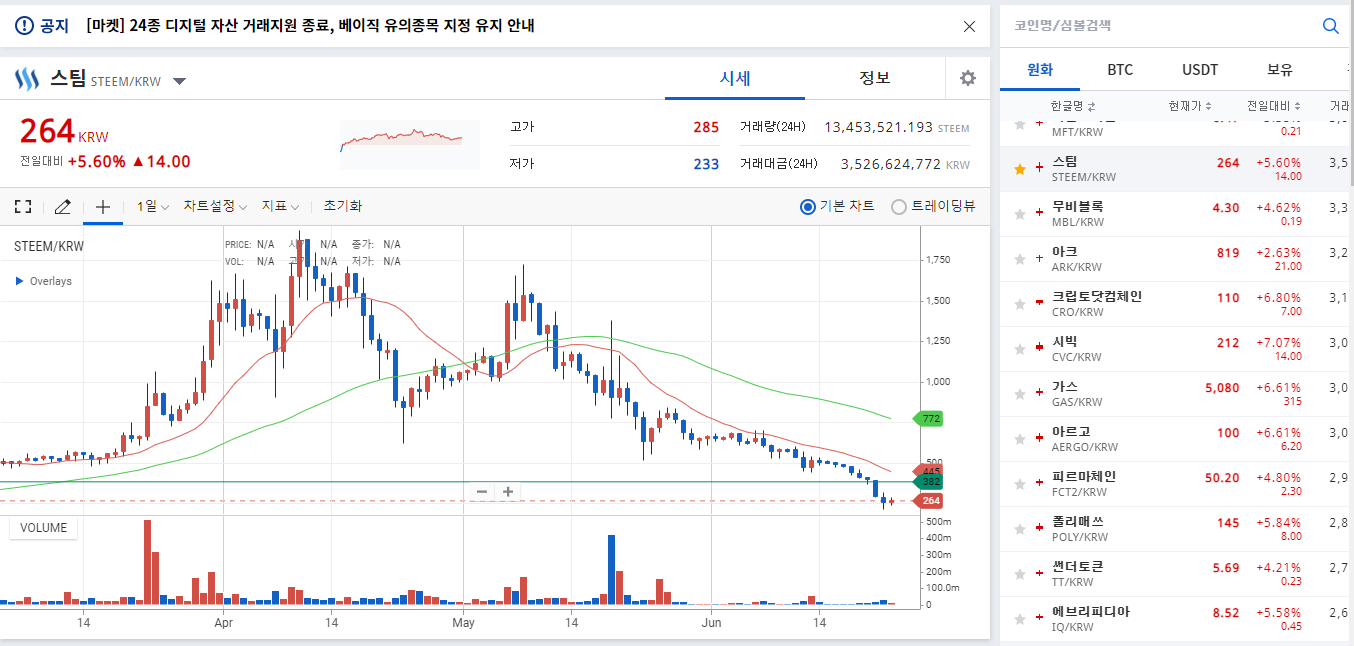Expand the Overlays section
The width and height of the screenshot is (1354, 646).
44,281
